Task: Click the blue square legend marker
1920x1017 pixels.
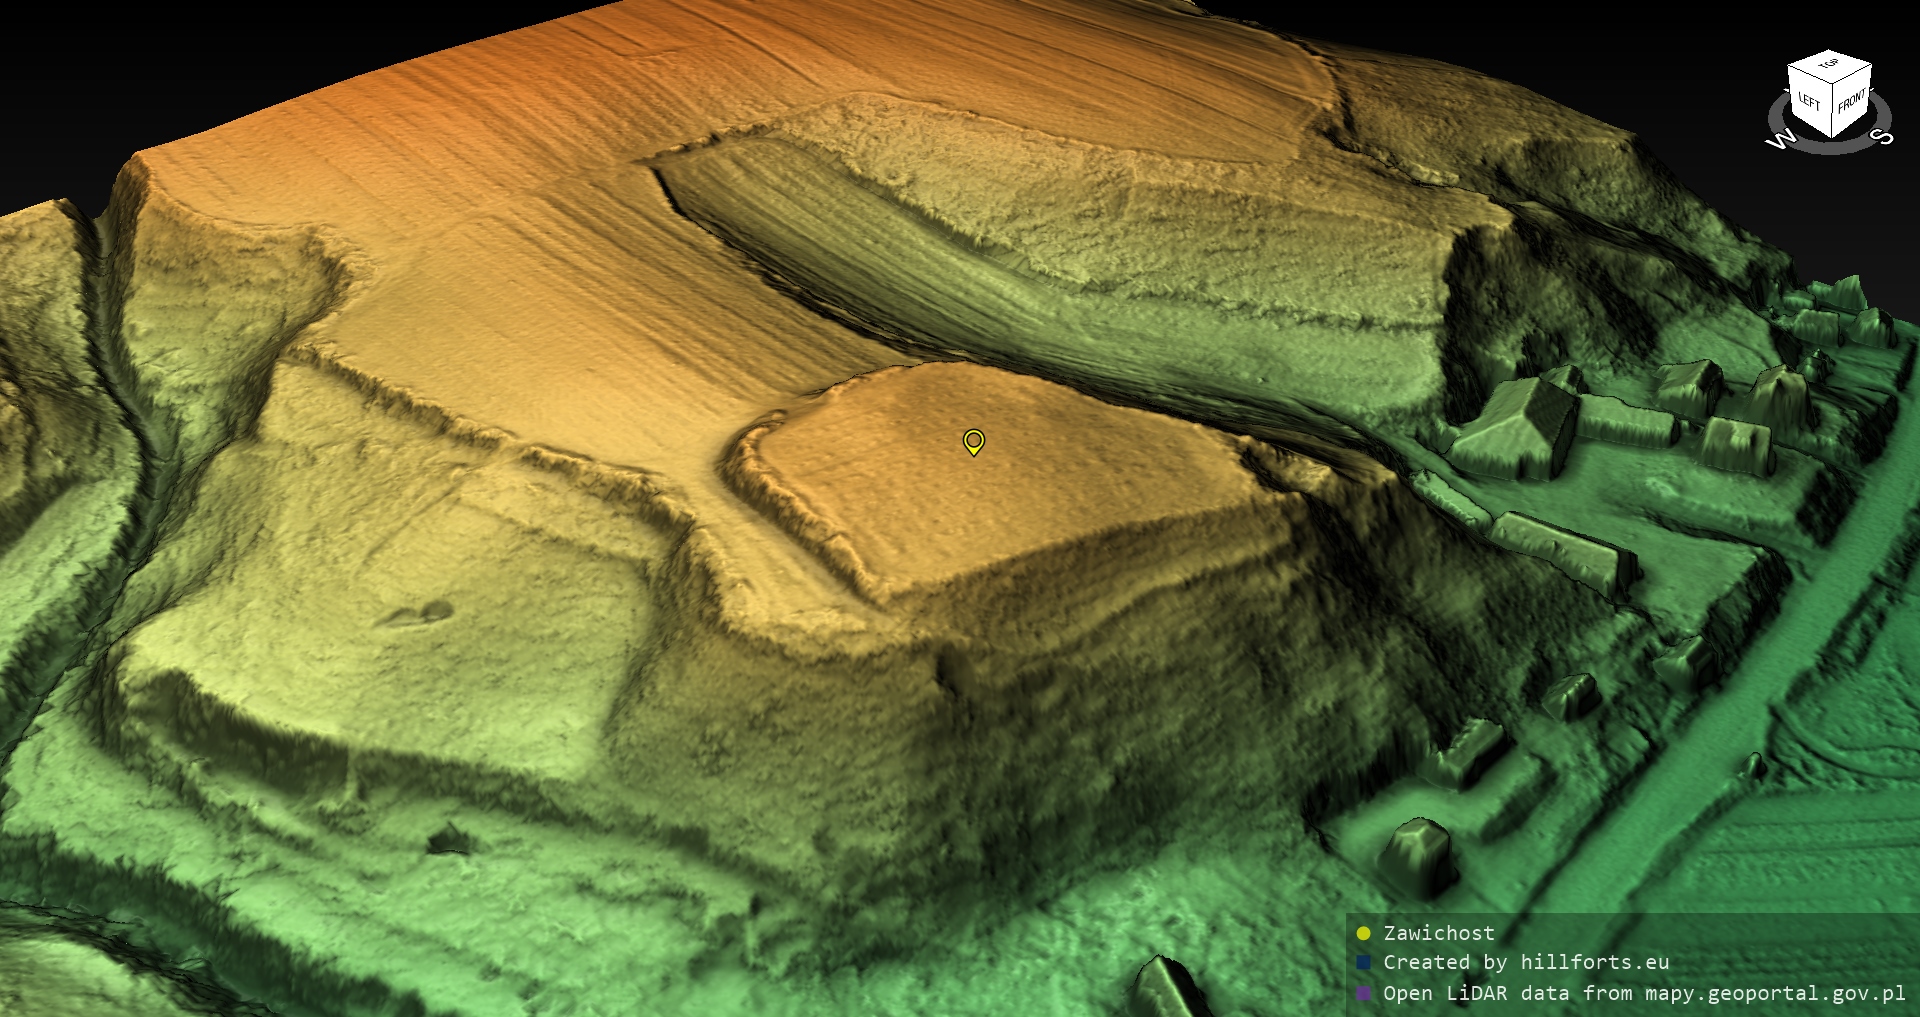Action: [x=1363, y=963]
